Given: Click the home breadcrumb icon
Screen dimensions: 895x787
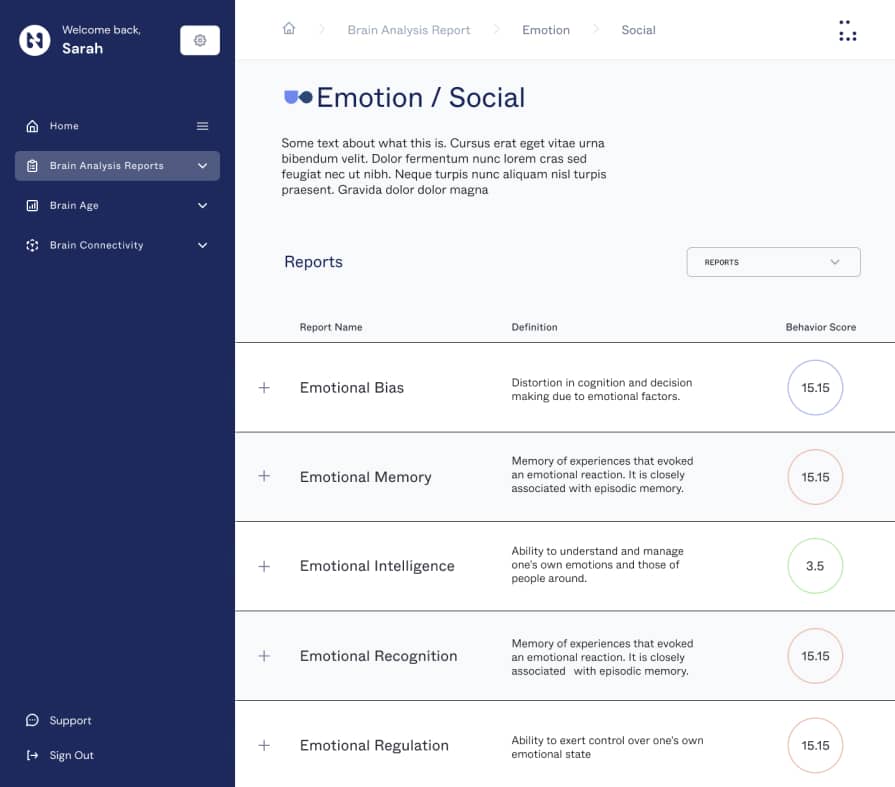Looking at the screenshot, I should click(x=289, y=29).
